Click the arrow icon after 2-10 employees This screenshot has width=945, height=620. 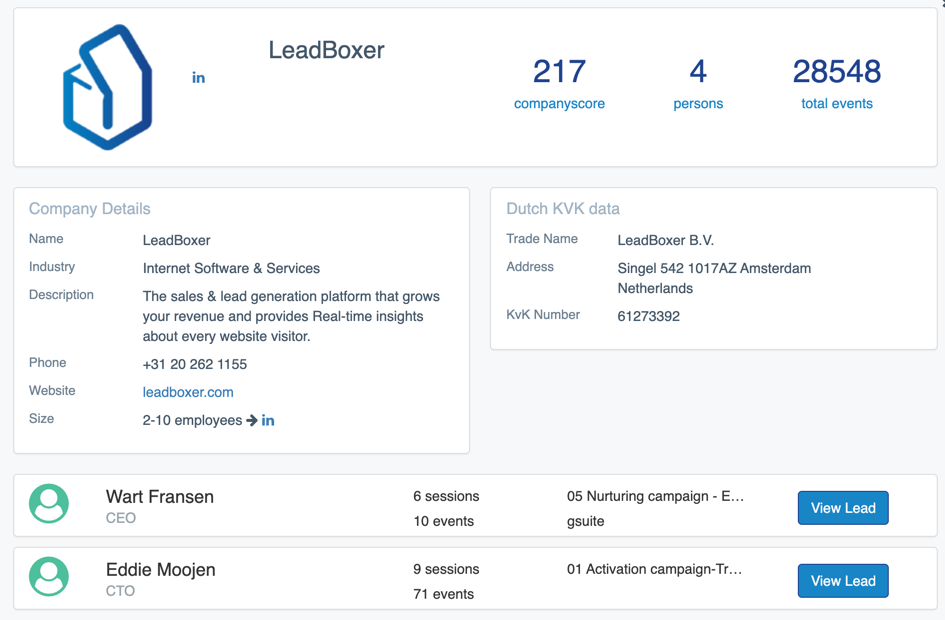click(252, 421)
